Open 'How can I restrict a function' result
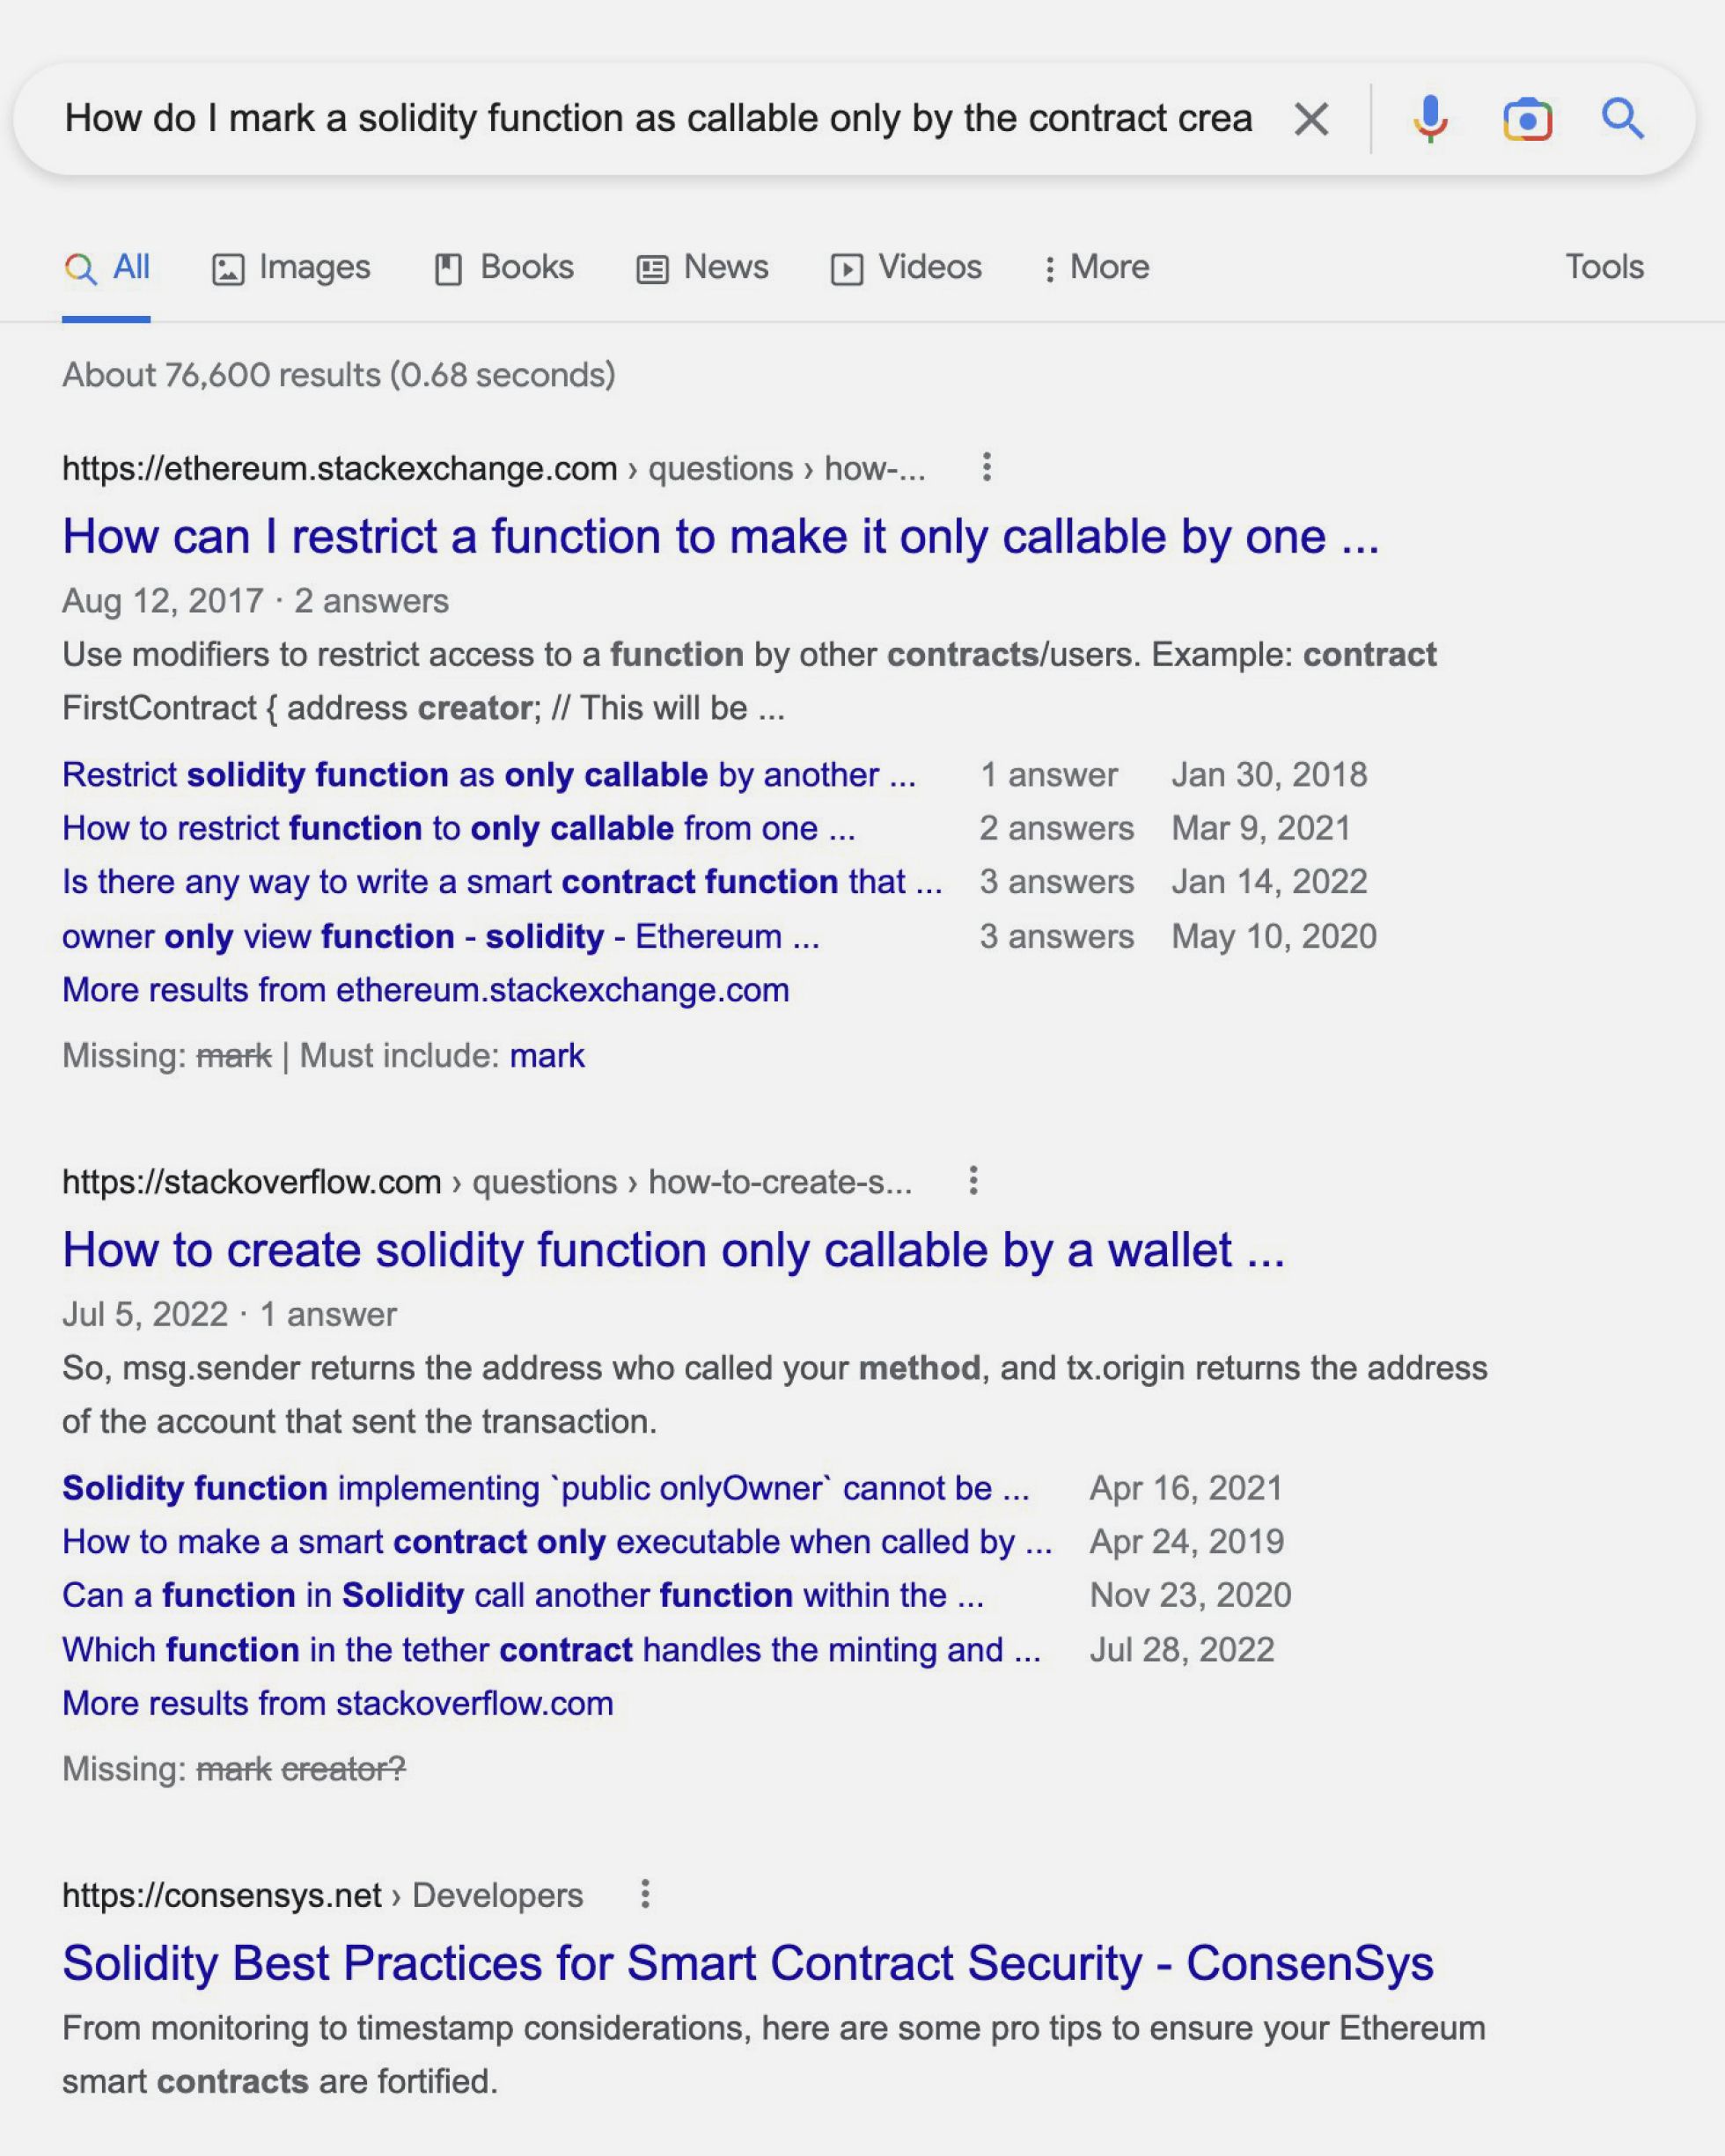Image resolution: width=1725 pixels, height=2156 pixels. click(x=720, y=537)
